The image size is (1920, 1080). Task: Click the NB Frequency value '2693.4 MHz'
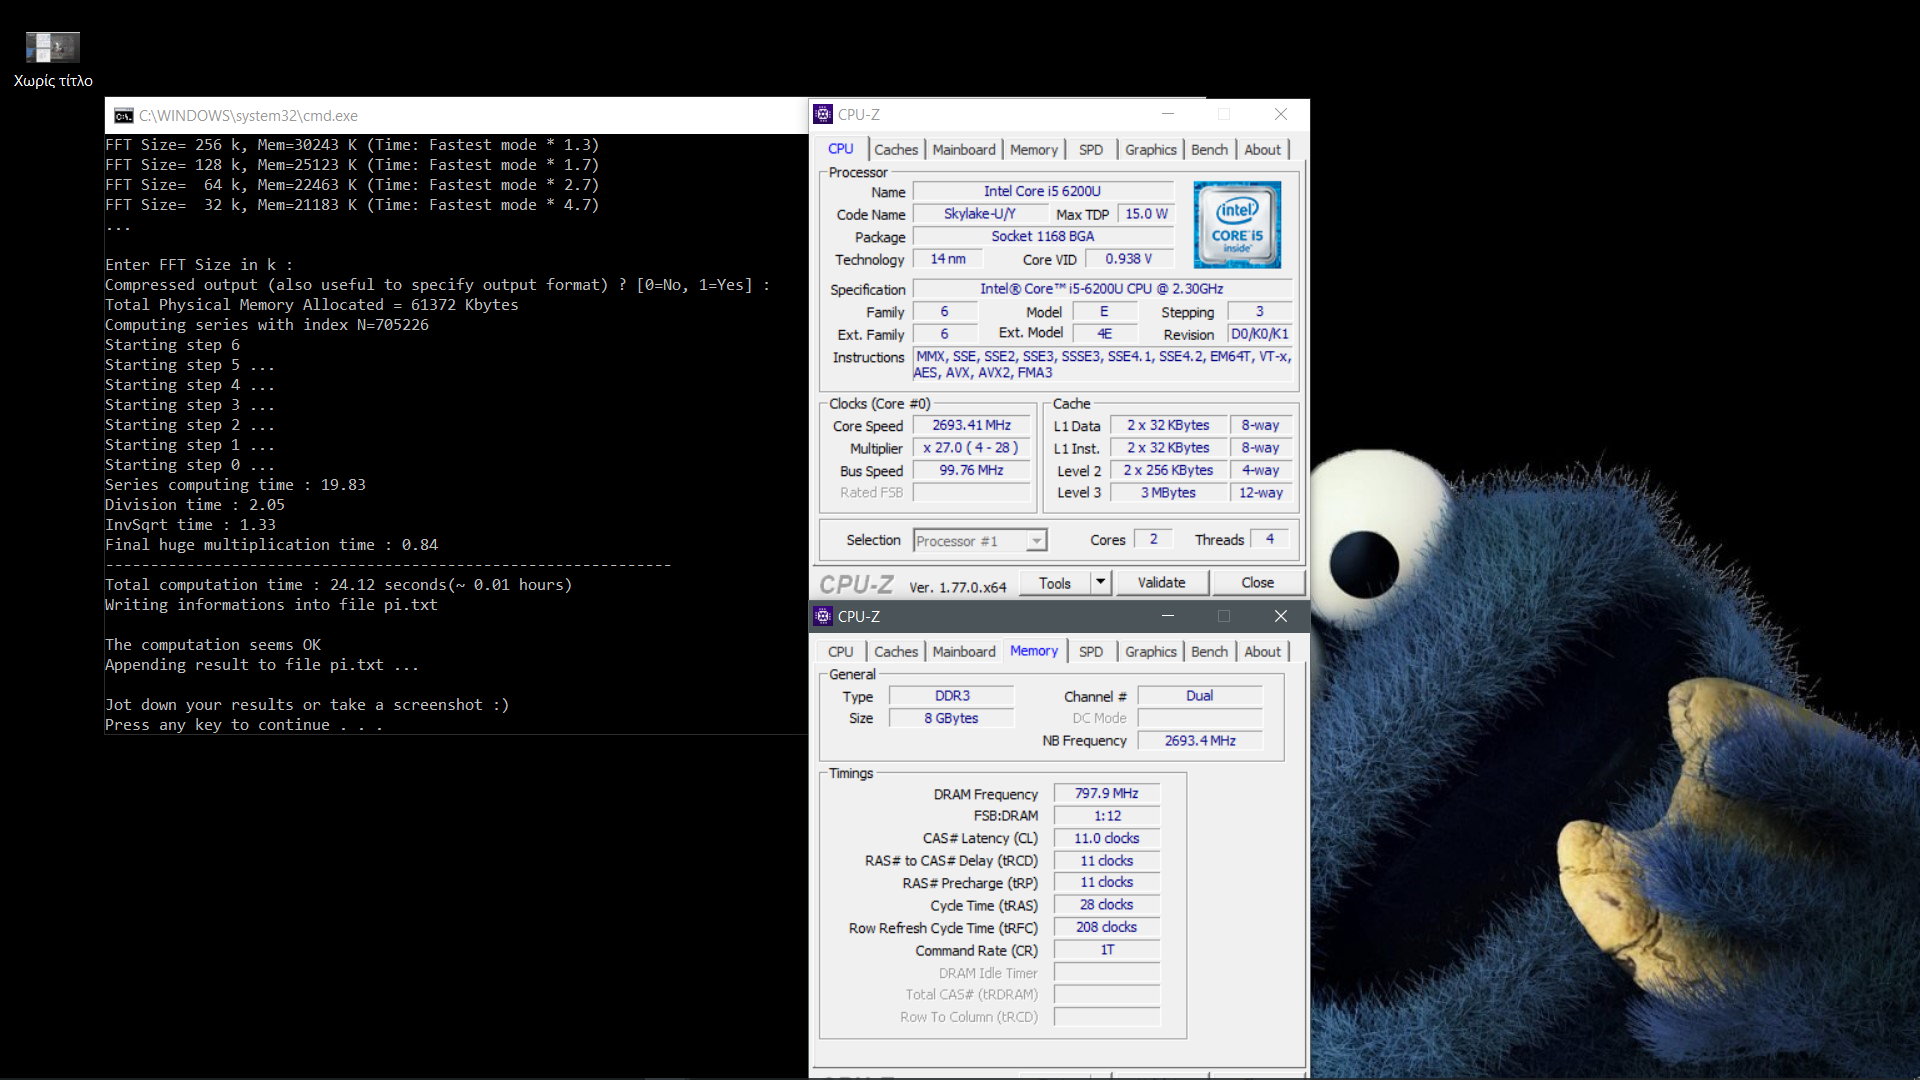pos(1200,741)
